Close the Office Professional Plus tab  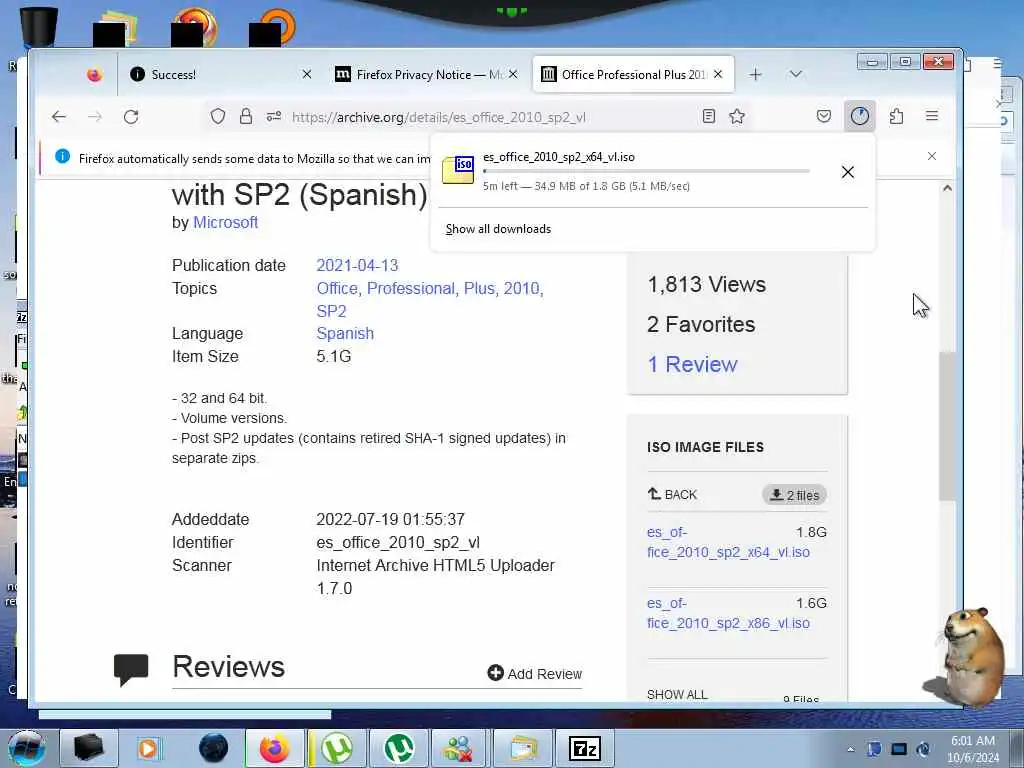(718, 74)
